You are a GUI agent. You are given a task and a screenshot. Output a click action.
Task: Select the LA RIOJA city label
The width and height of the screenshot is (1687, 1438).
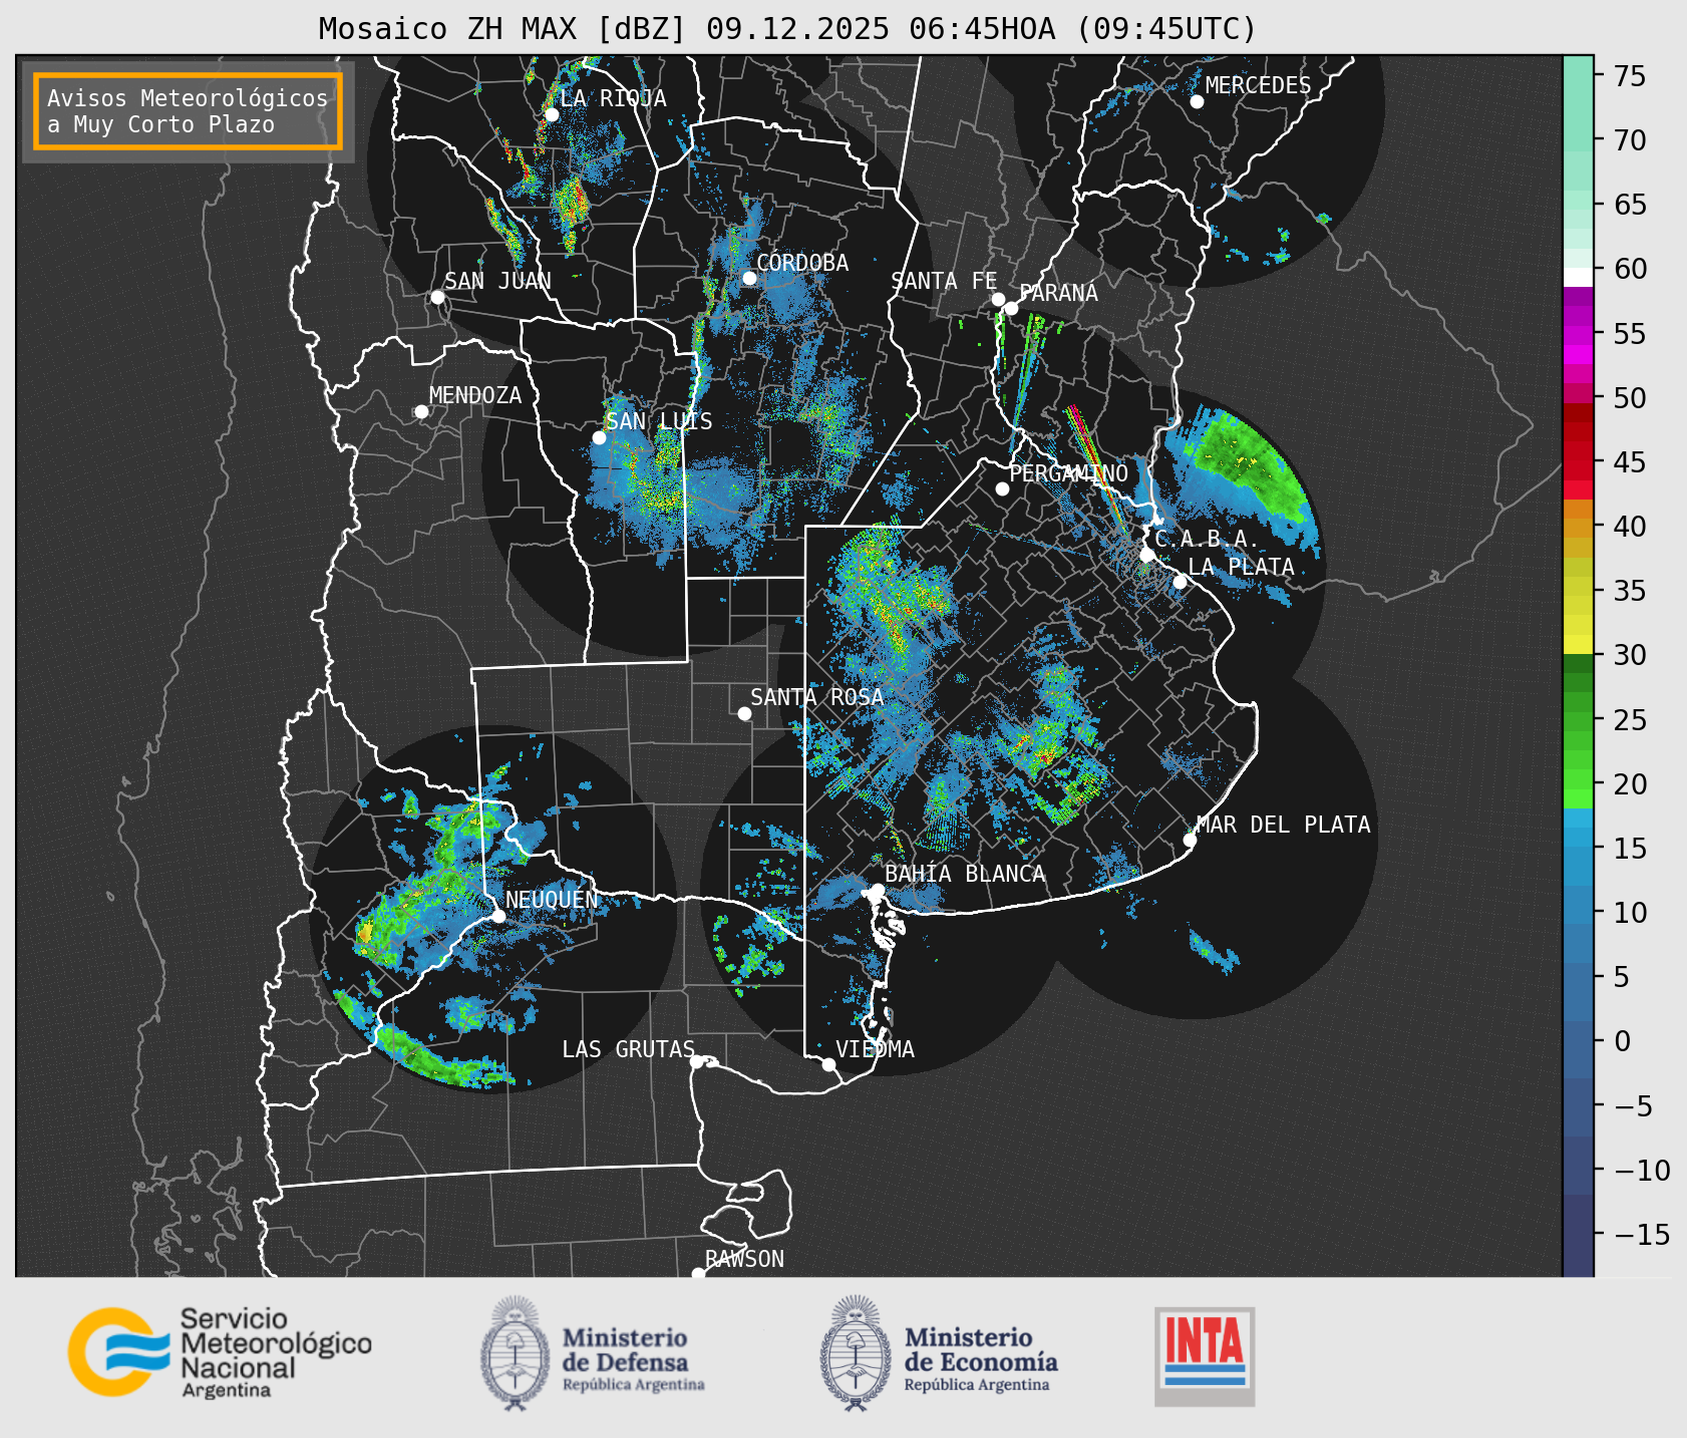tap(613, 98)
